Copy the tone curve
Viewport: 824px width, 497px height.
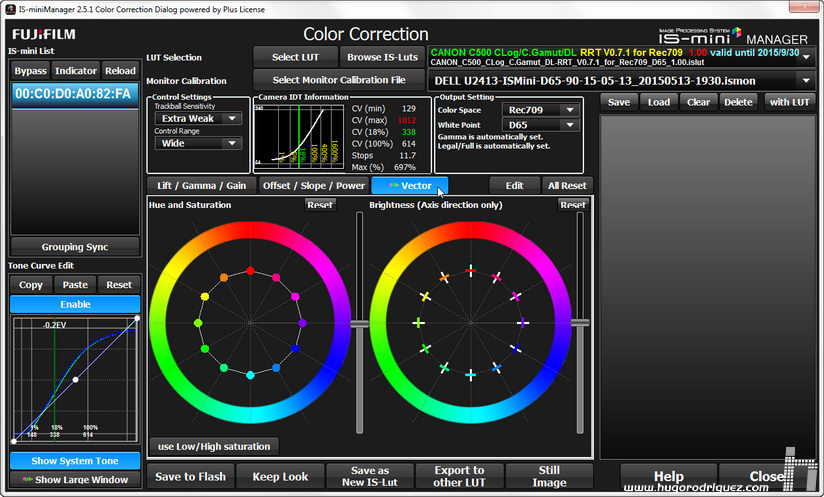pos(30,285)
